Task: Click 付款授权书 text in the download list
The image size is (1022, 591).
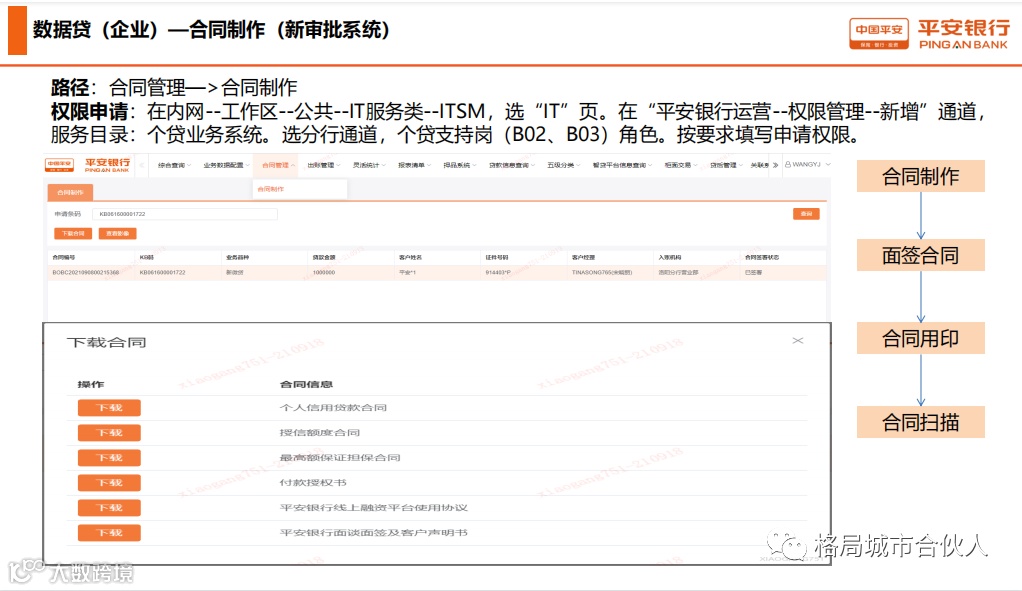Action: pos(313,483)
